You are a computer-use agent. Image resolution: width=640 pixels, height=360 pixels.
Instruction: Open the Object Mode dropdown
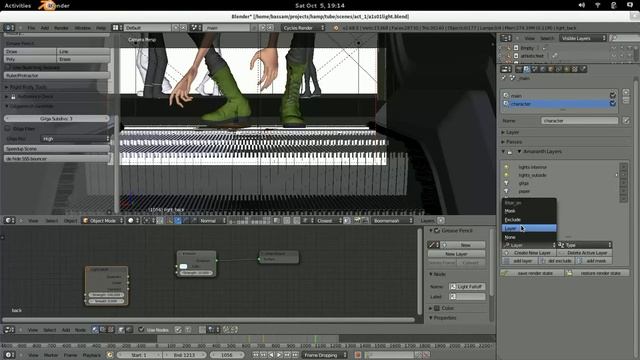click(x=103, y=220)
